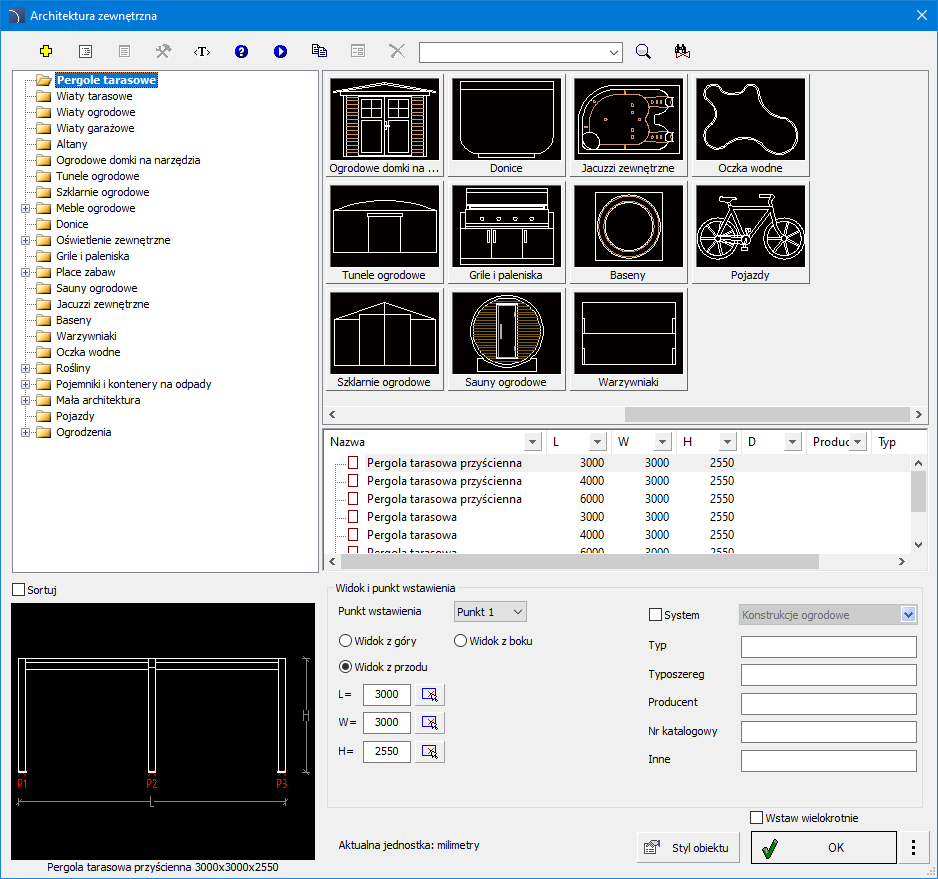Check the Wstaw wielokrotnie checkbox
Viewport: 938px width, 879px height.
[x=756, y=818]
